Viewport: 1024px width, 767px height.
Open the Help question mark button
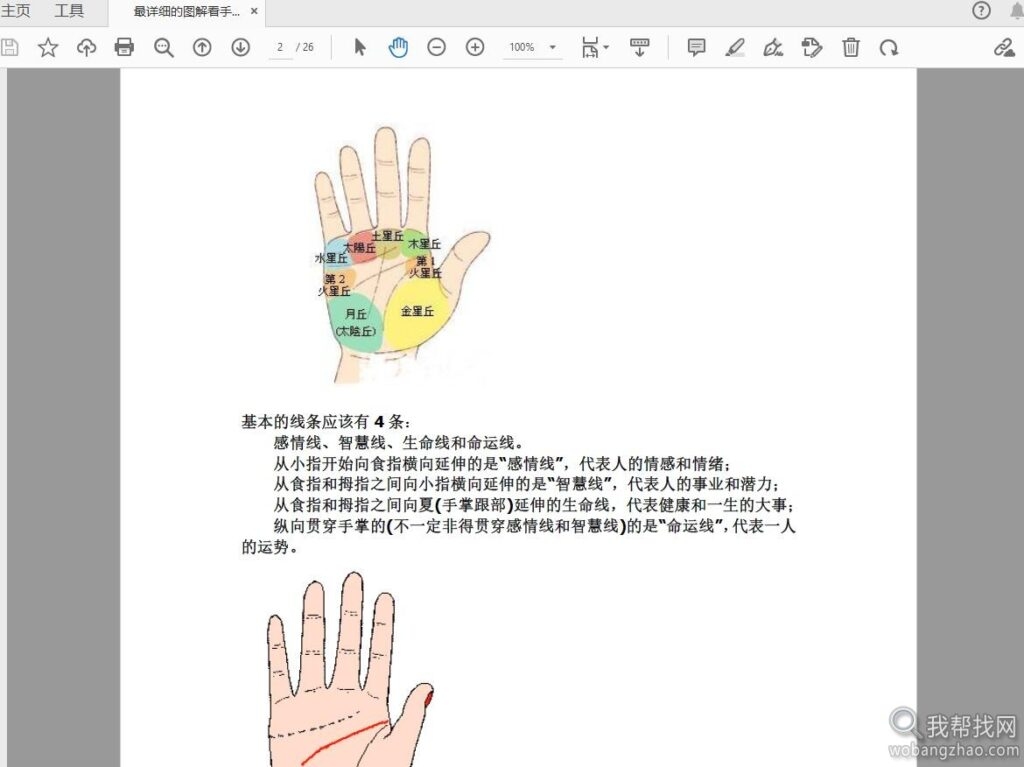[x=981, y=11]
